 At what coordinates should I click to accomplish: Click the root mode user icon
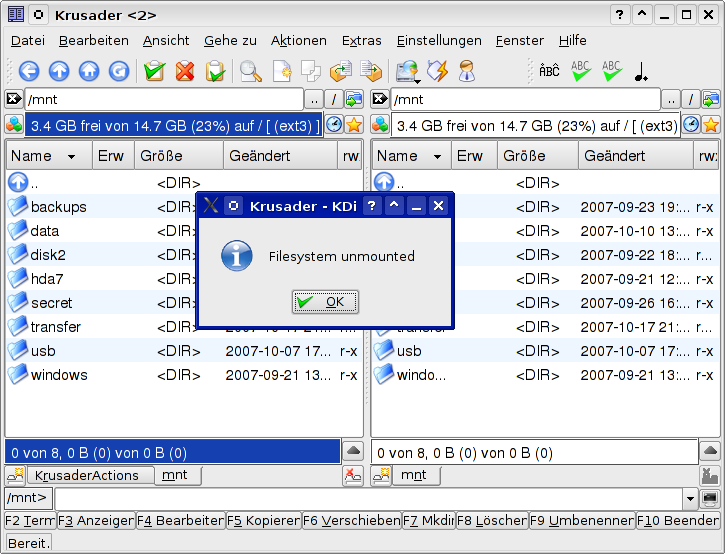coord(467,71)
